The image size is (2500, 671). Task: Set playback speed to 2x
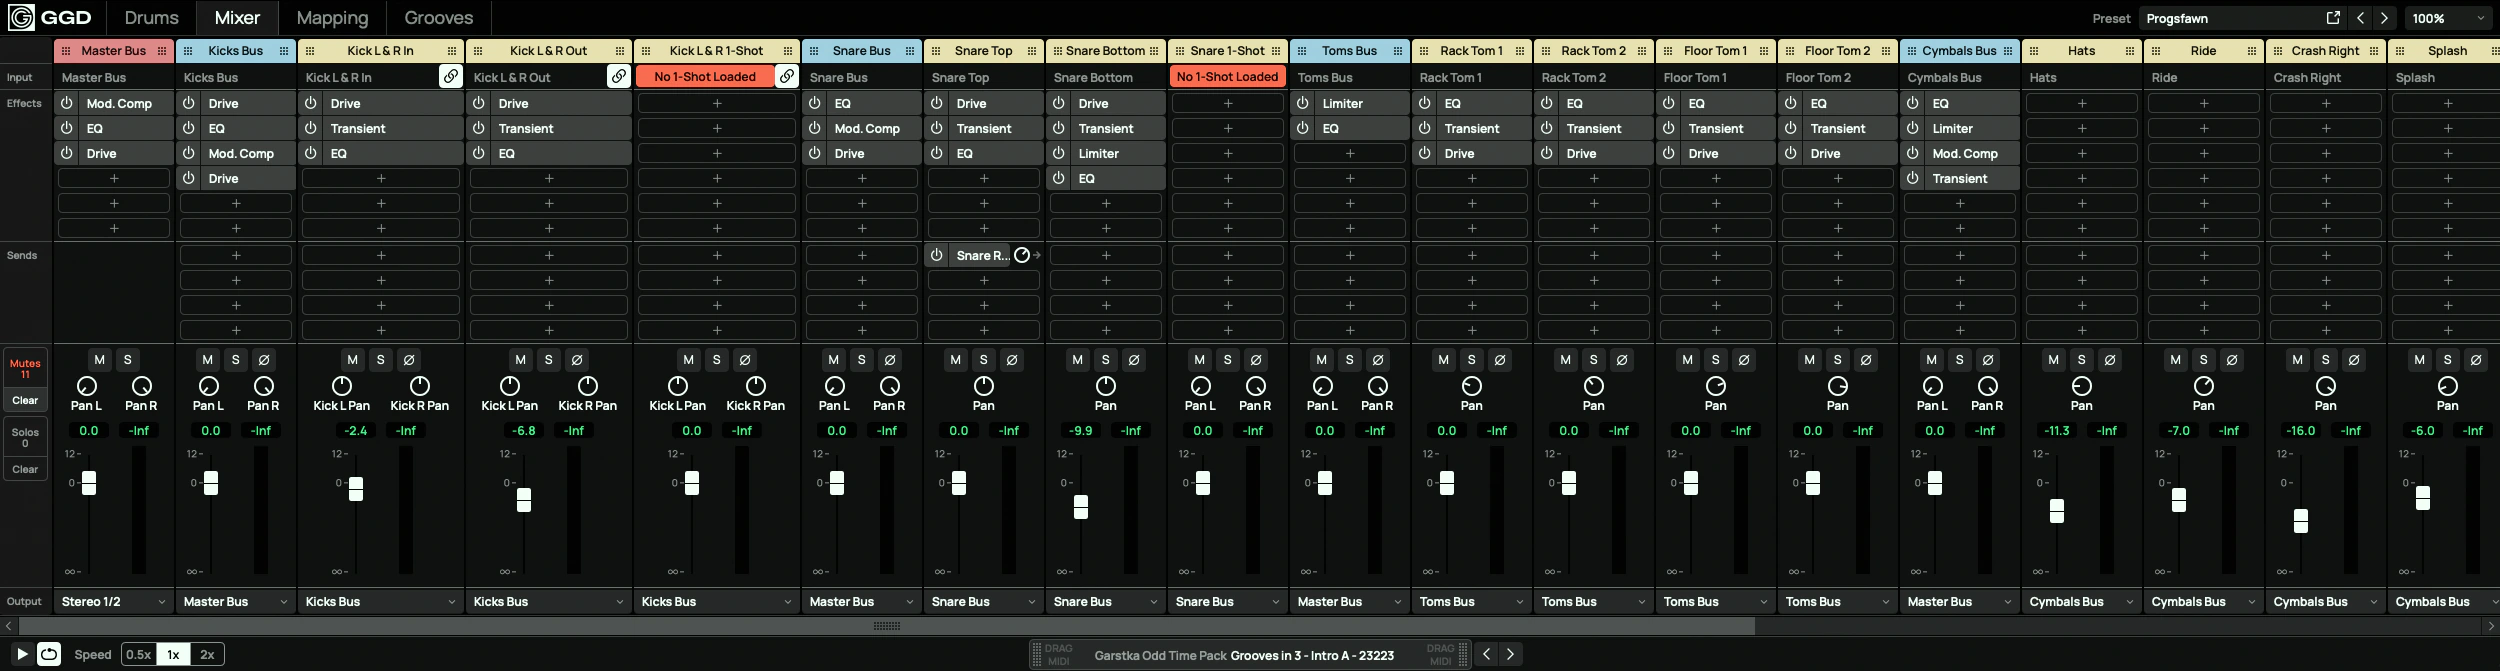tap(207, 655)
